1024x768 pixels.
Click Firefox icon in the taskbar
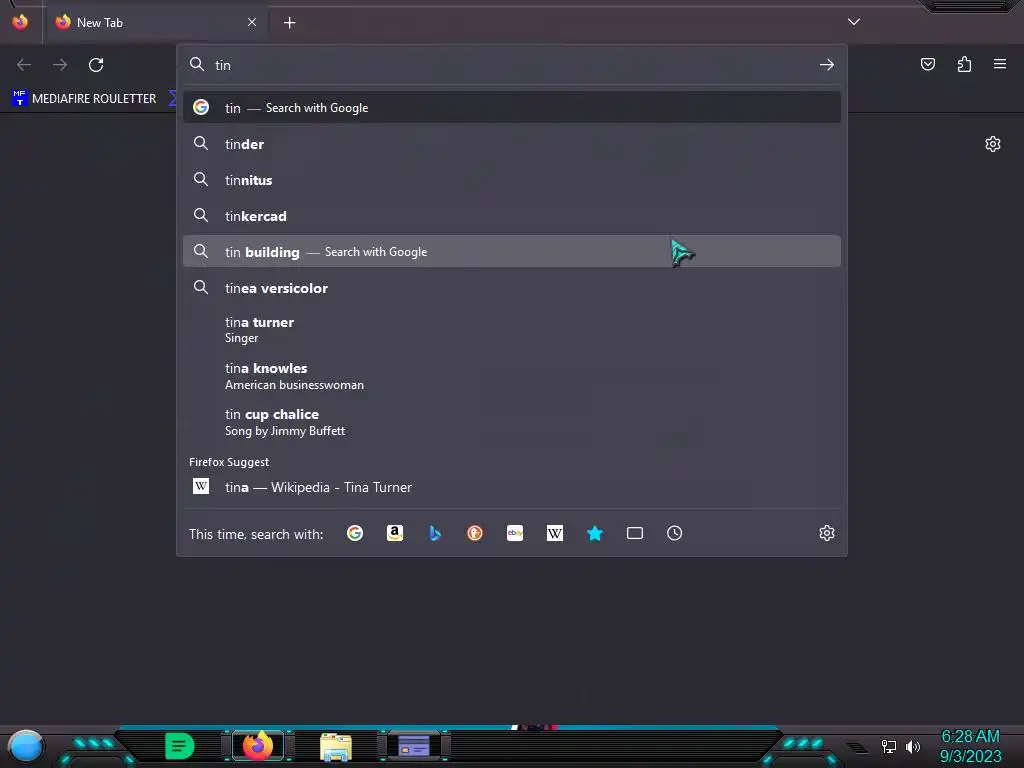point(258,746)
